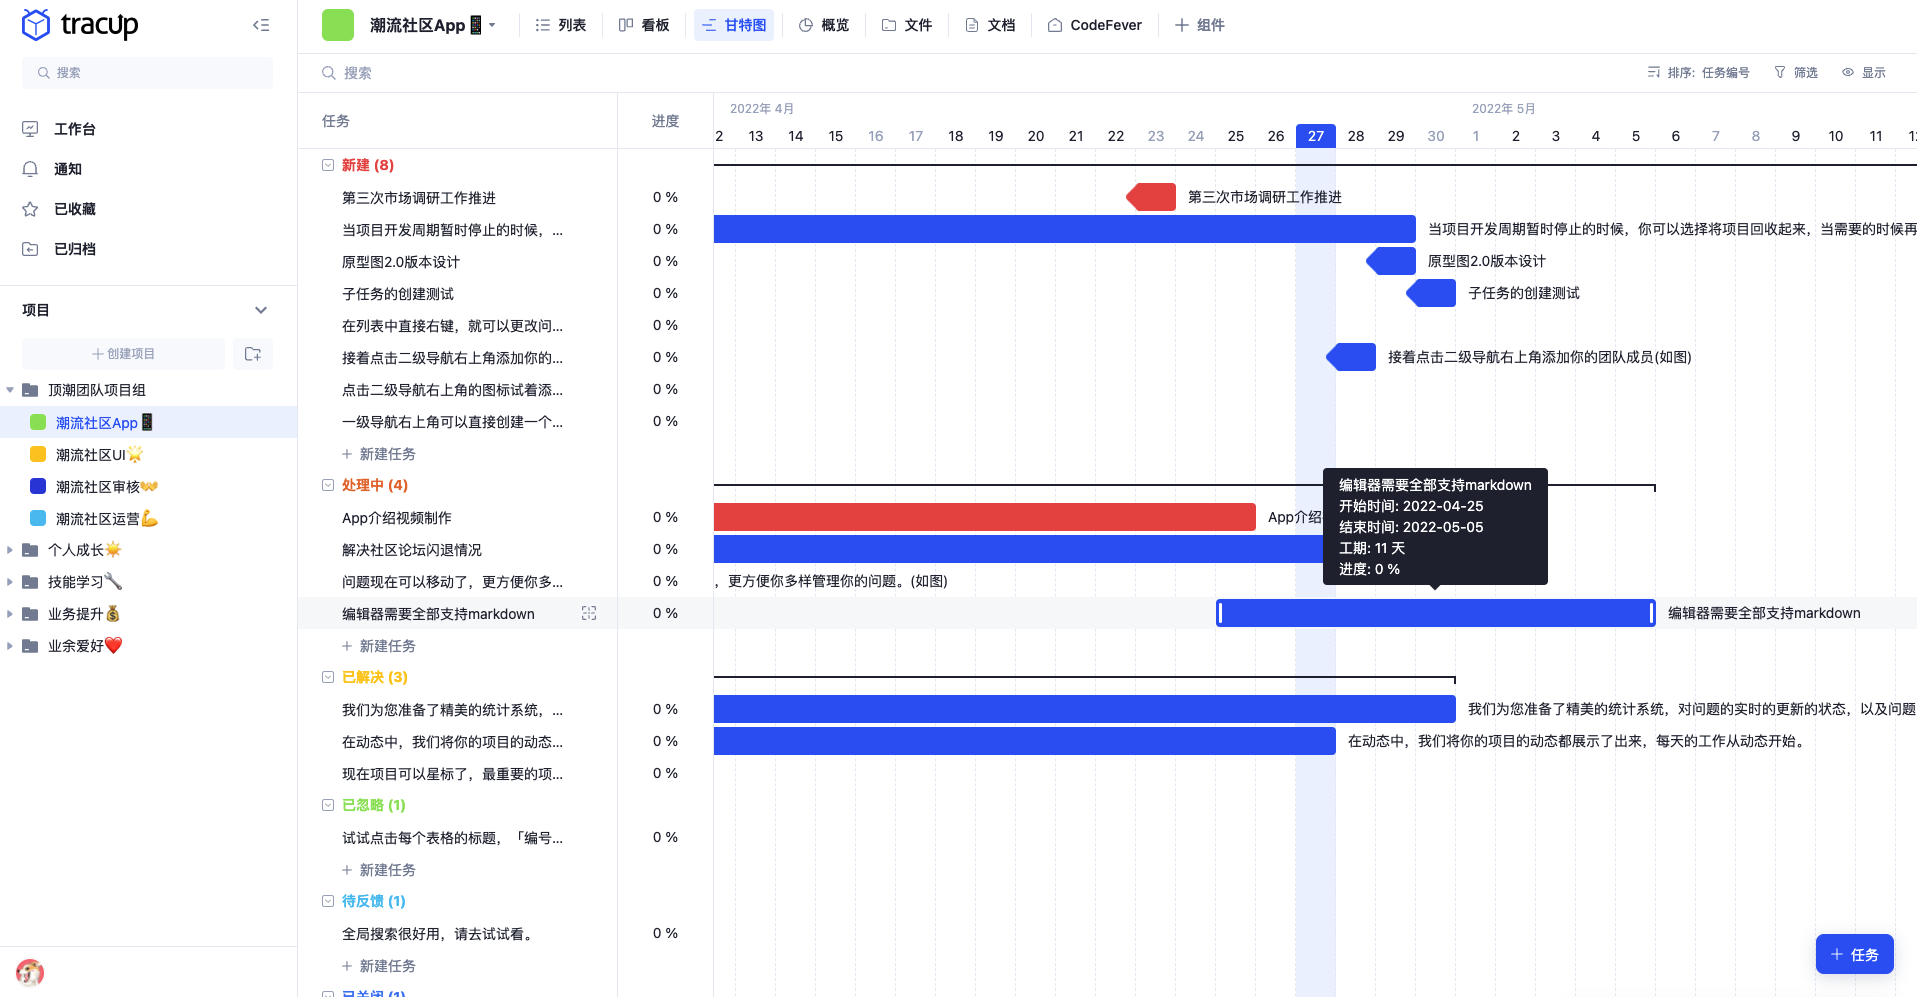Open fullscreen view of markdown editor task

pyautogui.click(x=589, y=613)
